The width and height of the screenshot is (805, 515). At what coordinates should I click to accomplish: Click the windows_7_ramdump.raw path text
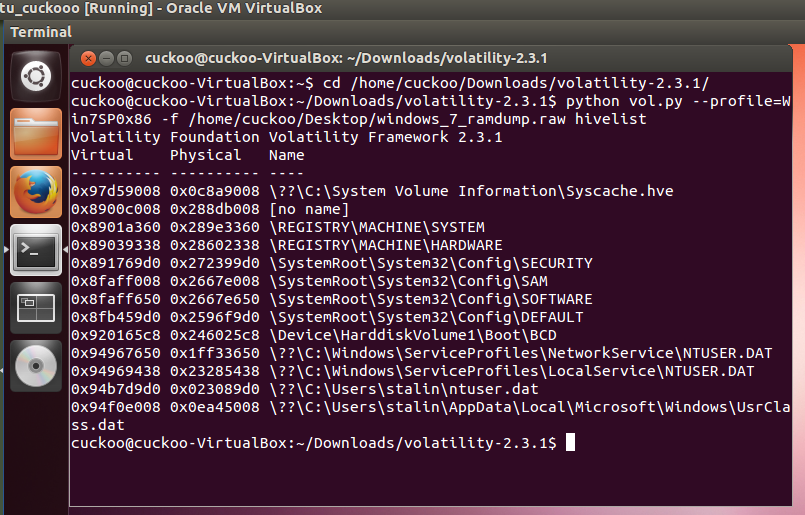pos(377,119)
